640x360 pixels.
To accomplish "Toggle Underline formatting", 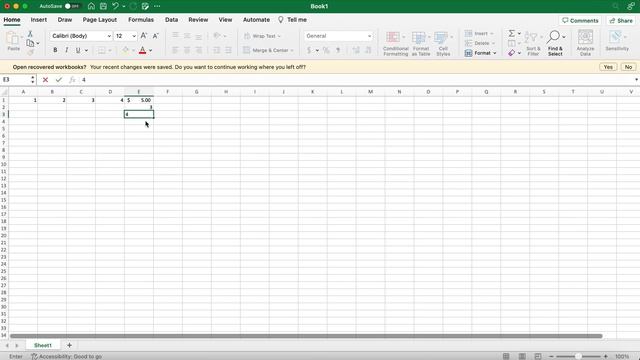I will [78, 50].
